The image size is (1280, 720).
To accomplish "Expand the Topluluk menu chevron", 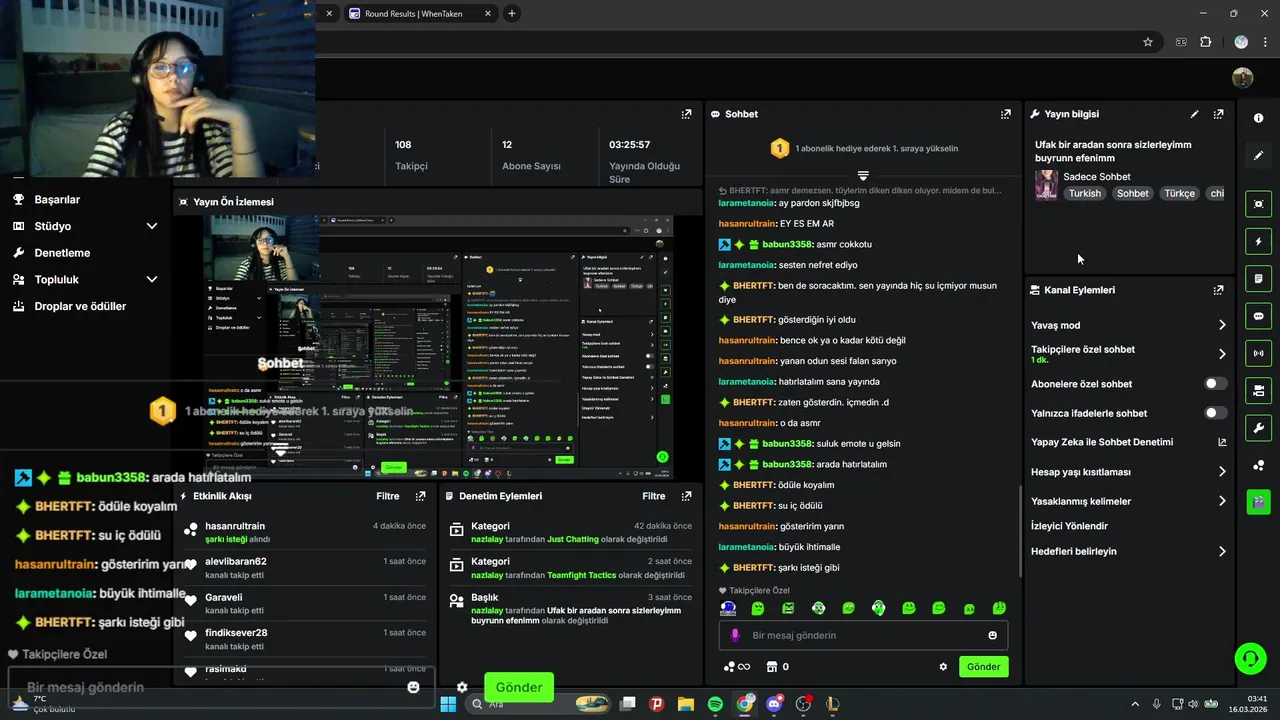I will (x=152, y=280).
